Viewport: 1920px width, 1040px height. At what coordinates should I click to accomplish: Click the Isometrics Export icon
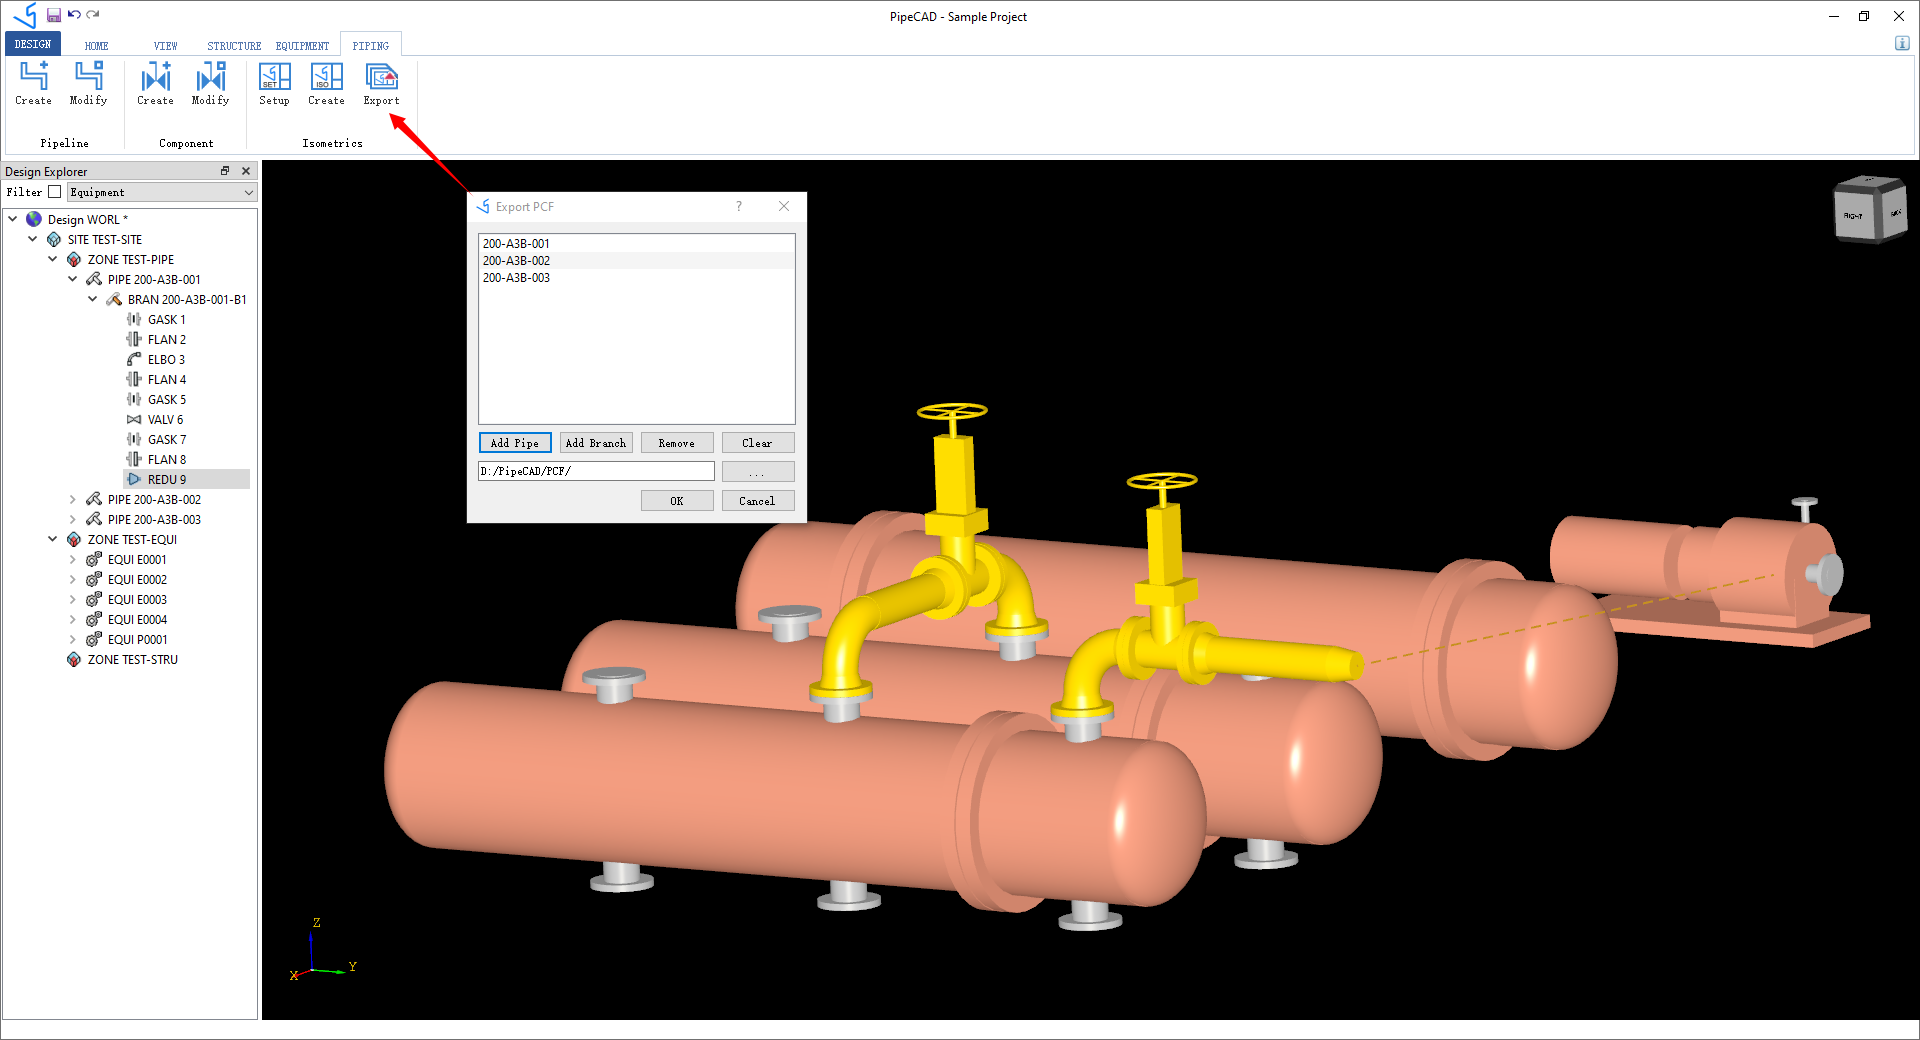click(380, 85)
